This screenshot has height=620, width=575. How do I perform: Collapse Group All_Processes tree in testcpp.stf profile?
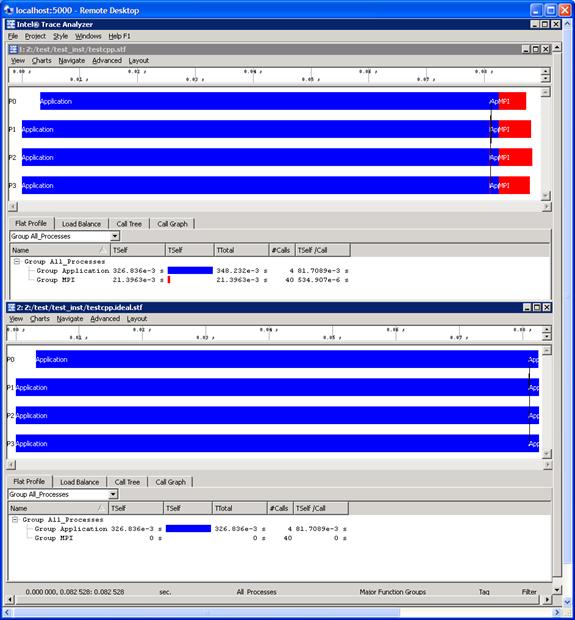pos(17,262)
